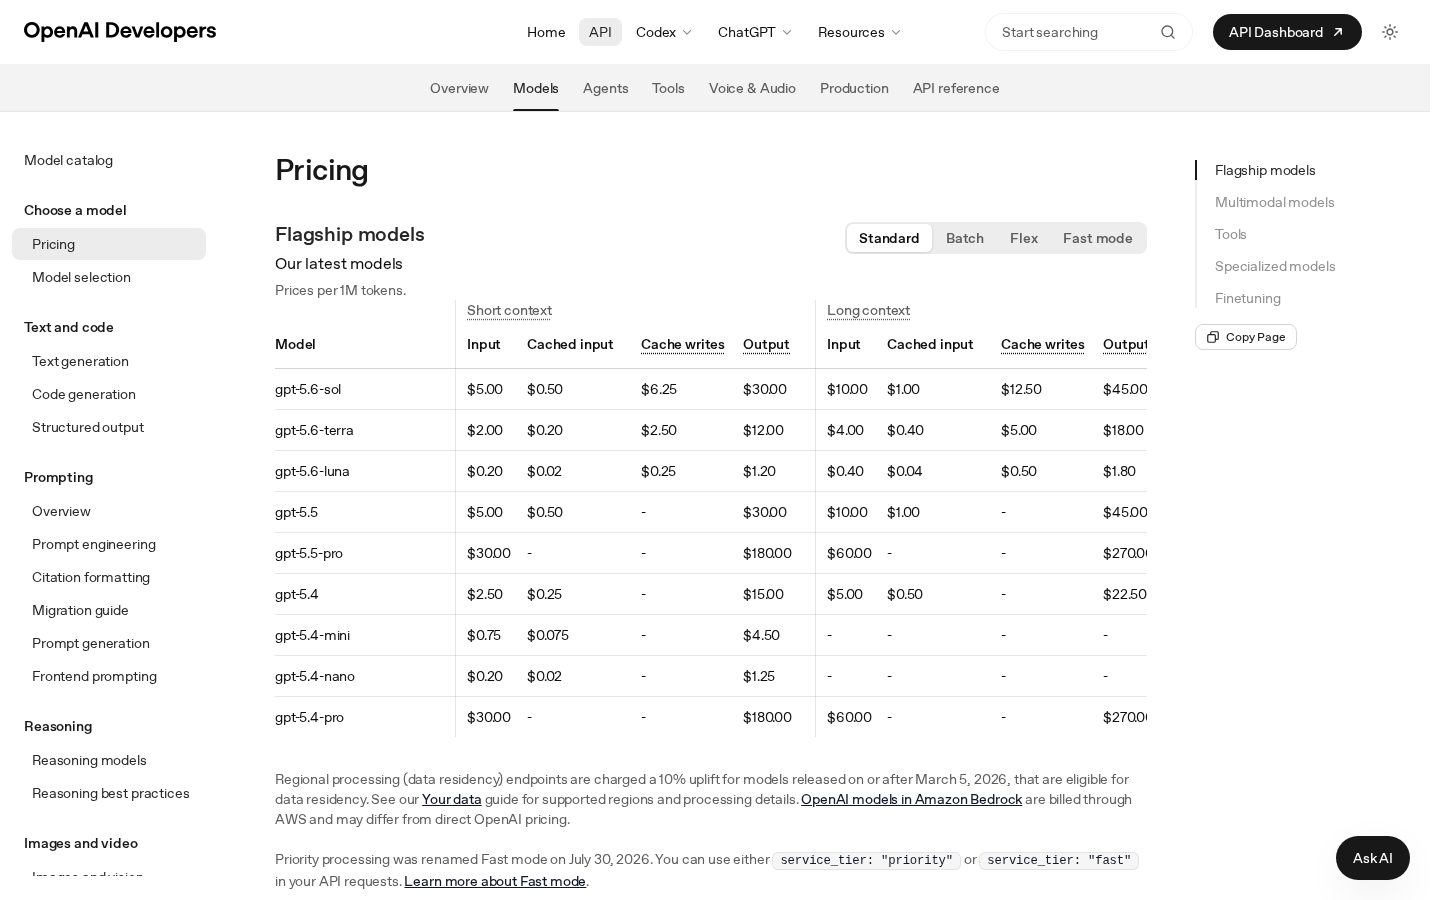Click the gpt-5.6-terra model row name

pos(314,430)
